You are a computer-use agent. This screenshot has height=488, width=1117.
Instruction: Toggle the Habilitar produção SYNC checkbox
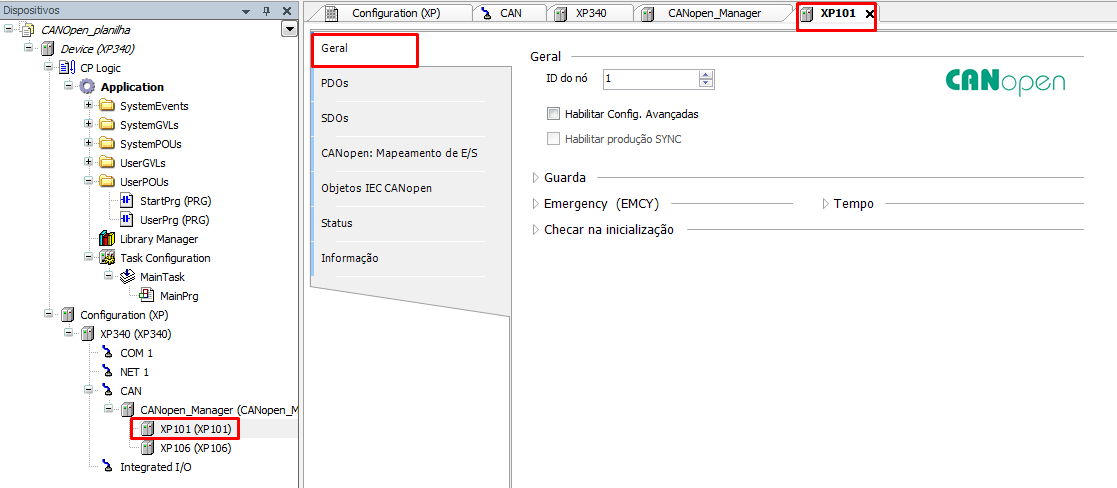554,139
